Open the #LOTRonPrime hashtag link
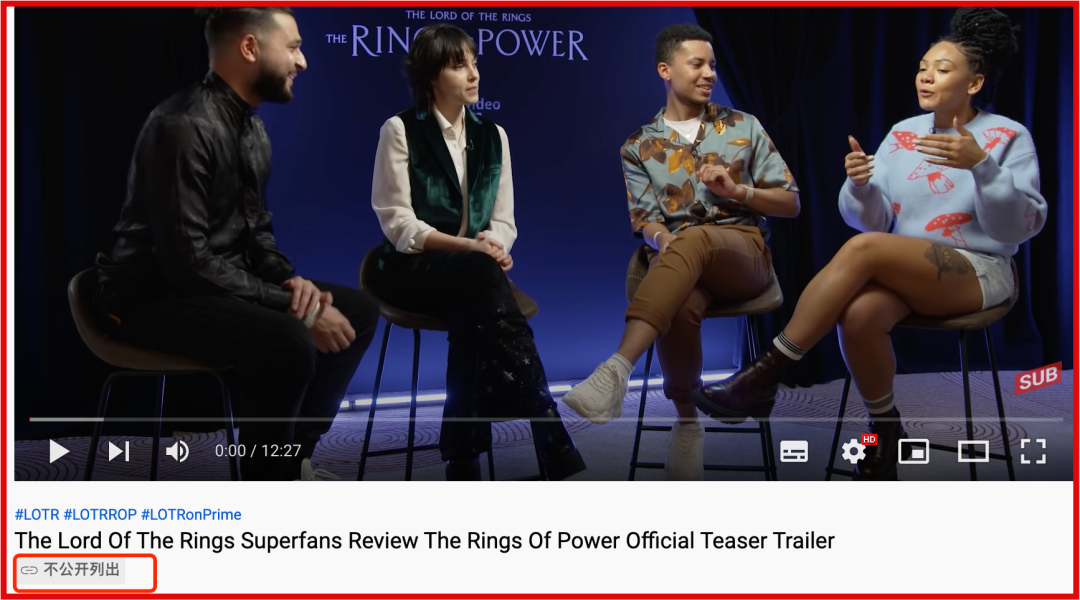The width and height of the screenshot is (1080, 600). (191, 515)
